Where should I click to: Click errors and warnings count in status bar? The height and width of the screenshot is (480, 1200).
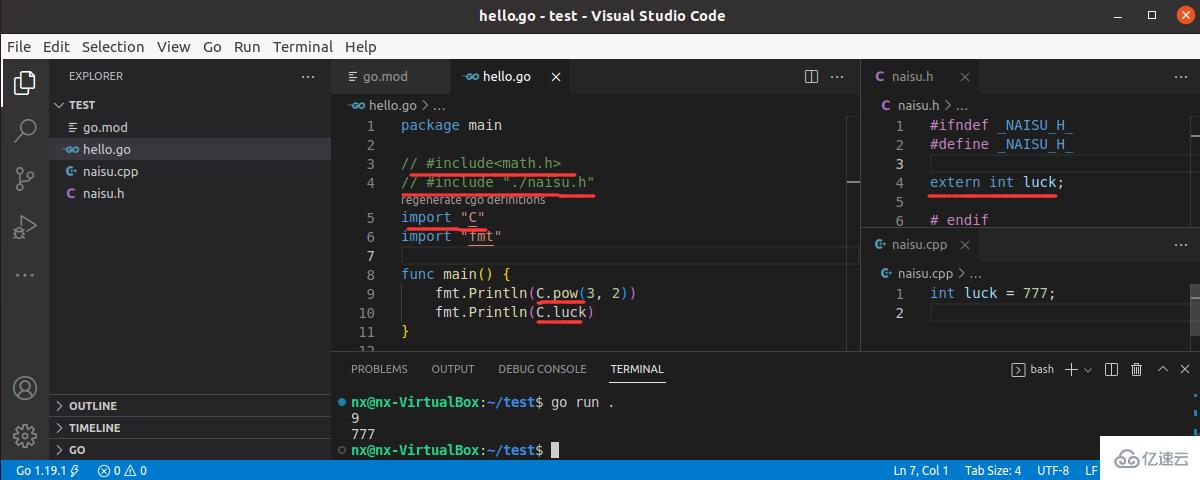[123, 470]
